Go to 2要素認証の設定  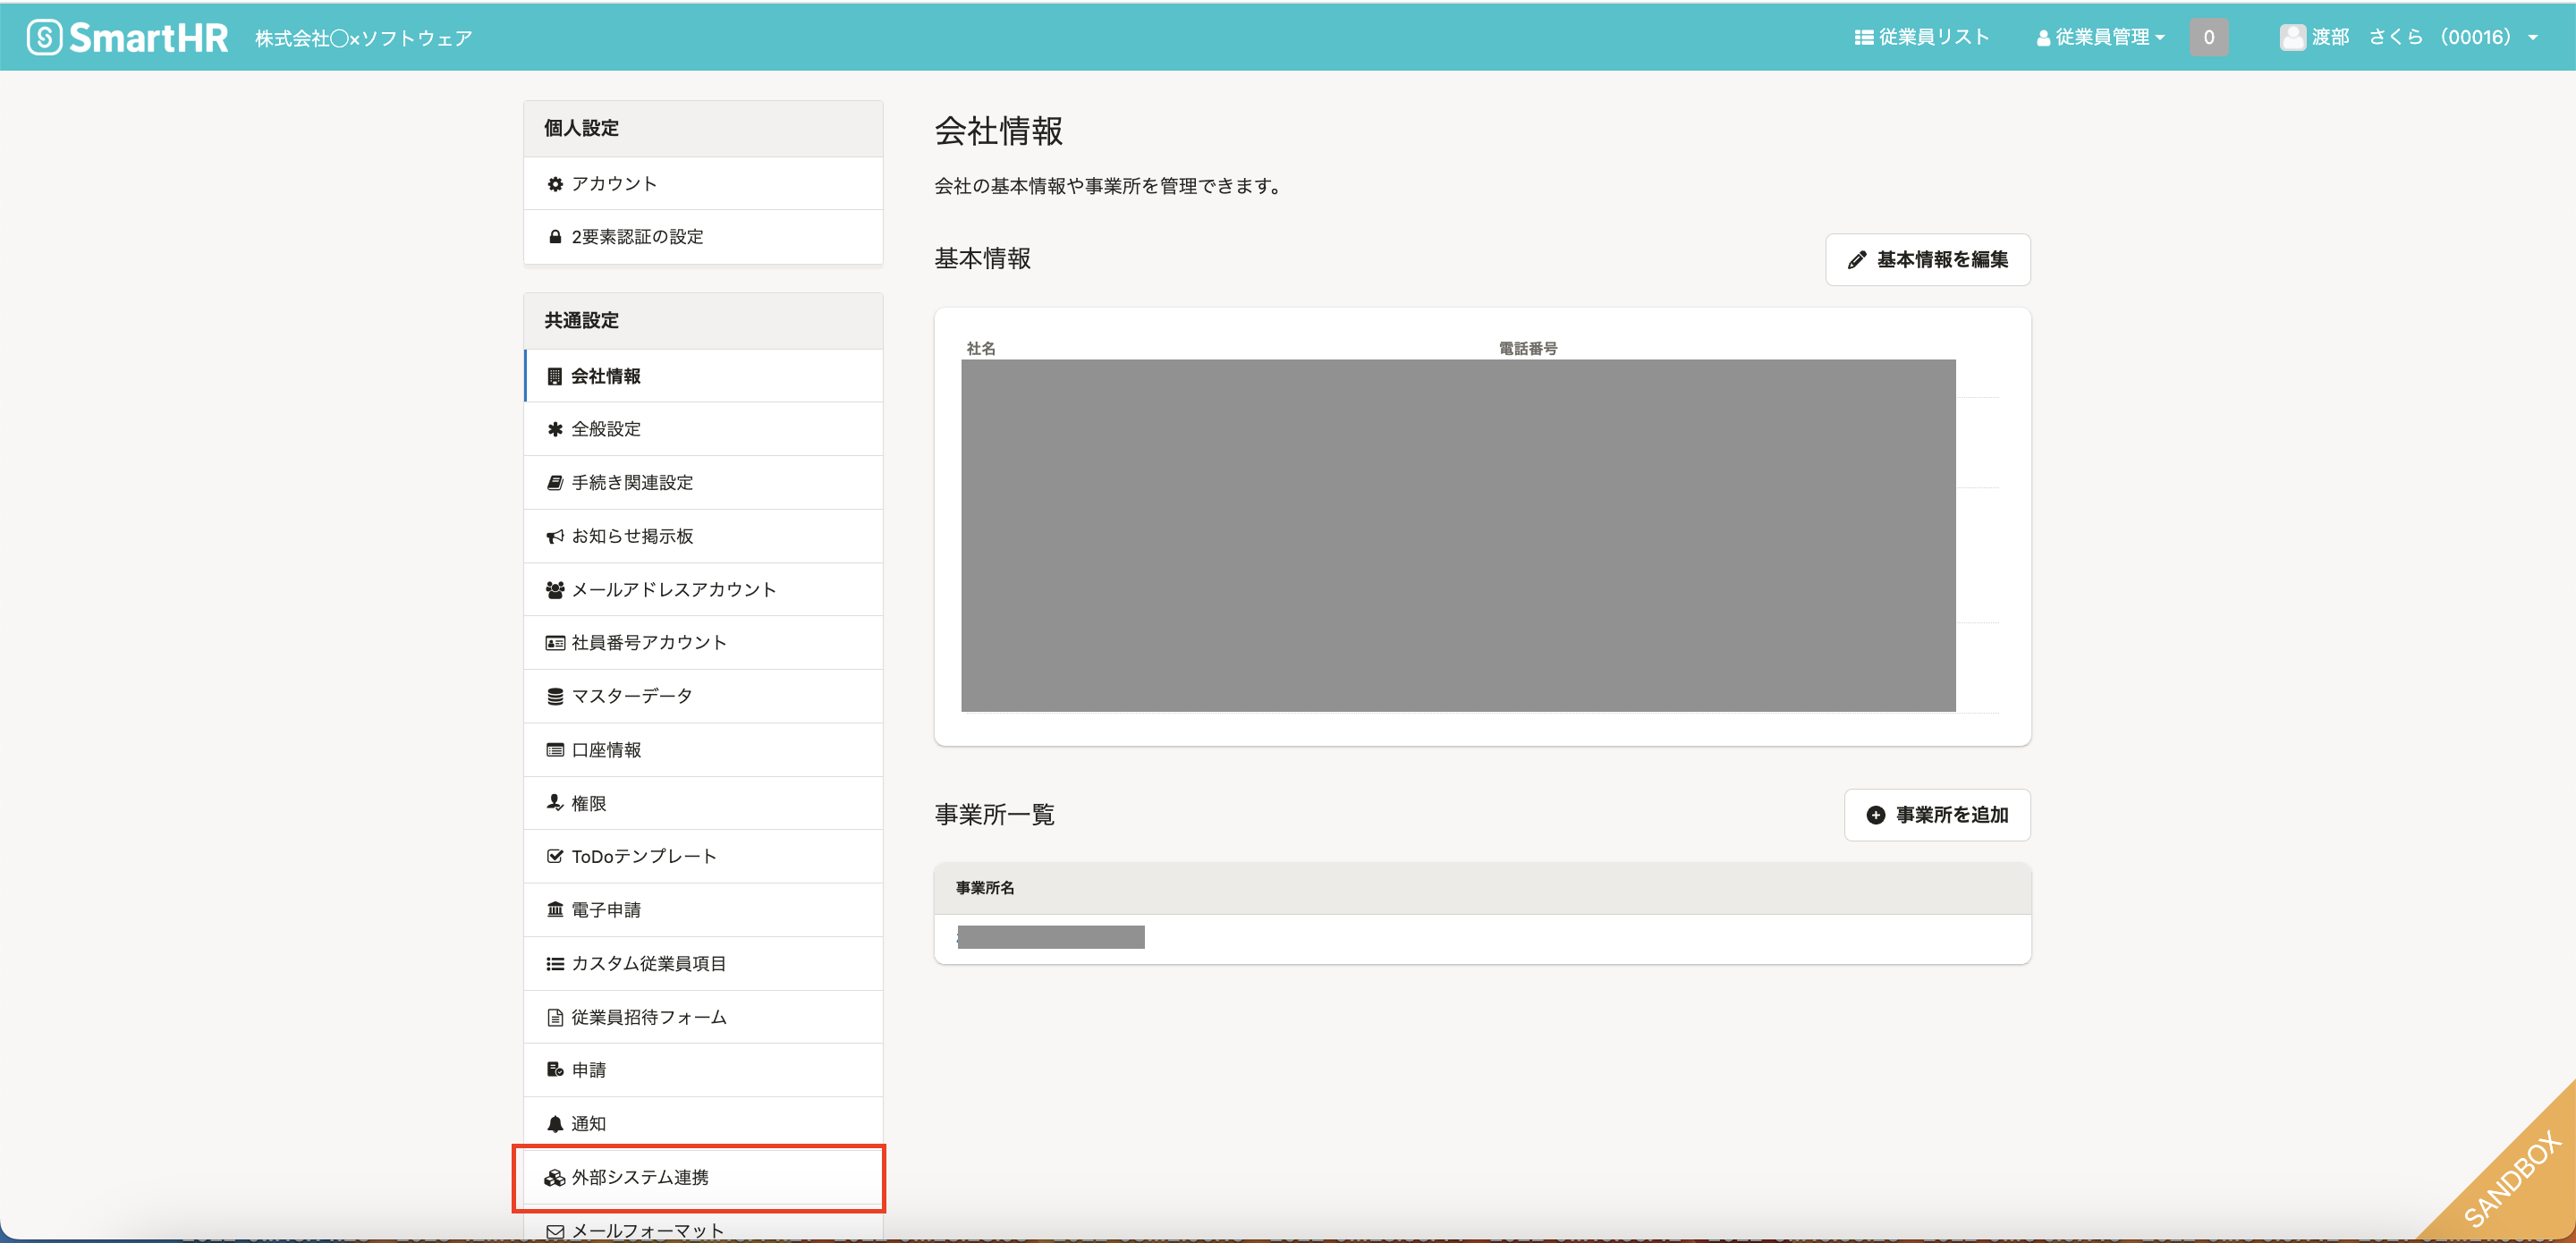point(703,237)
